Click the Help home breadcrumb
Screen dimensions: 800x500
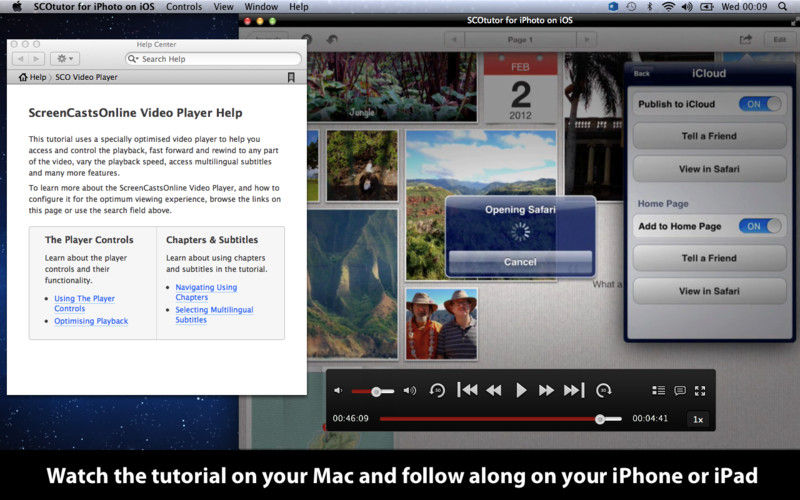click(x=33, y=77)
